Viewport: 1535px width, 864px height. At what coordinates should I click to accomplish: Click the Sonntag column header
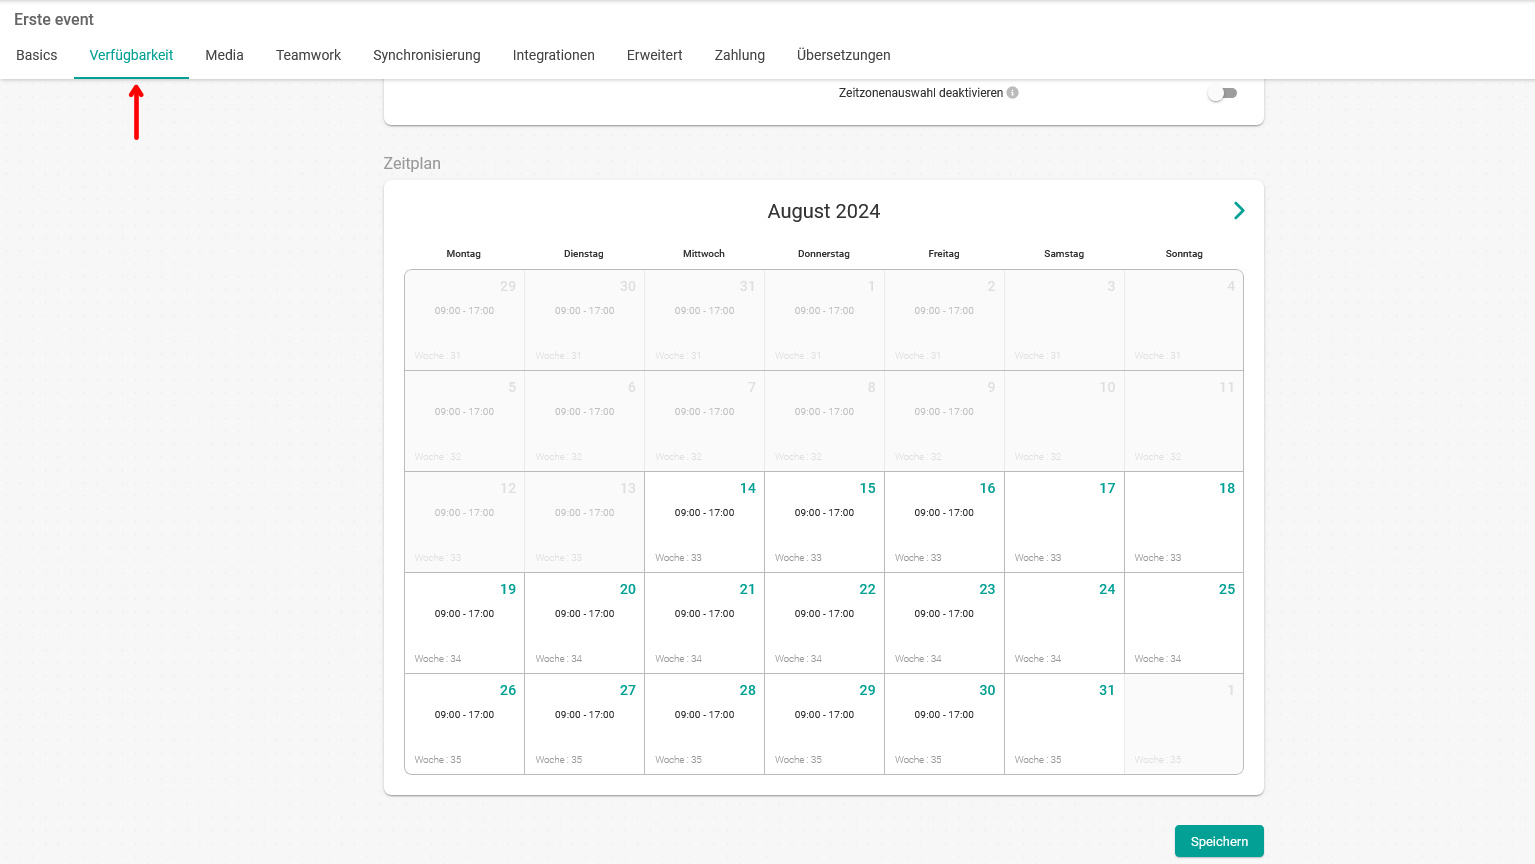point(1184,254)
